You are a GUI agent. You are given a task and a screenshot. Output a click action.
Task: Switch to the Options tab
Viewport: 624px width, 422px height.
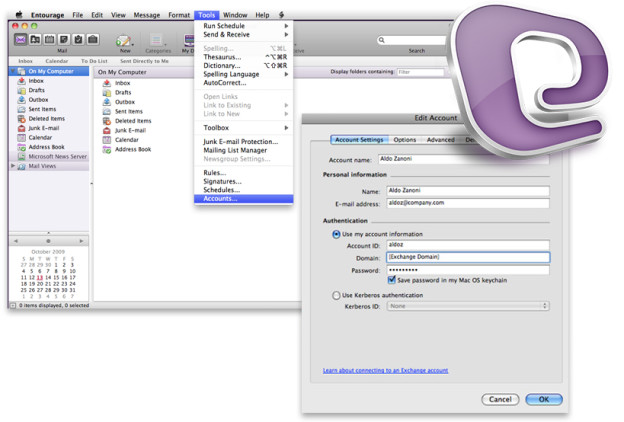404,140
